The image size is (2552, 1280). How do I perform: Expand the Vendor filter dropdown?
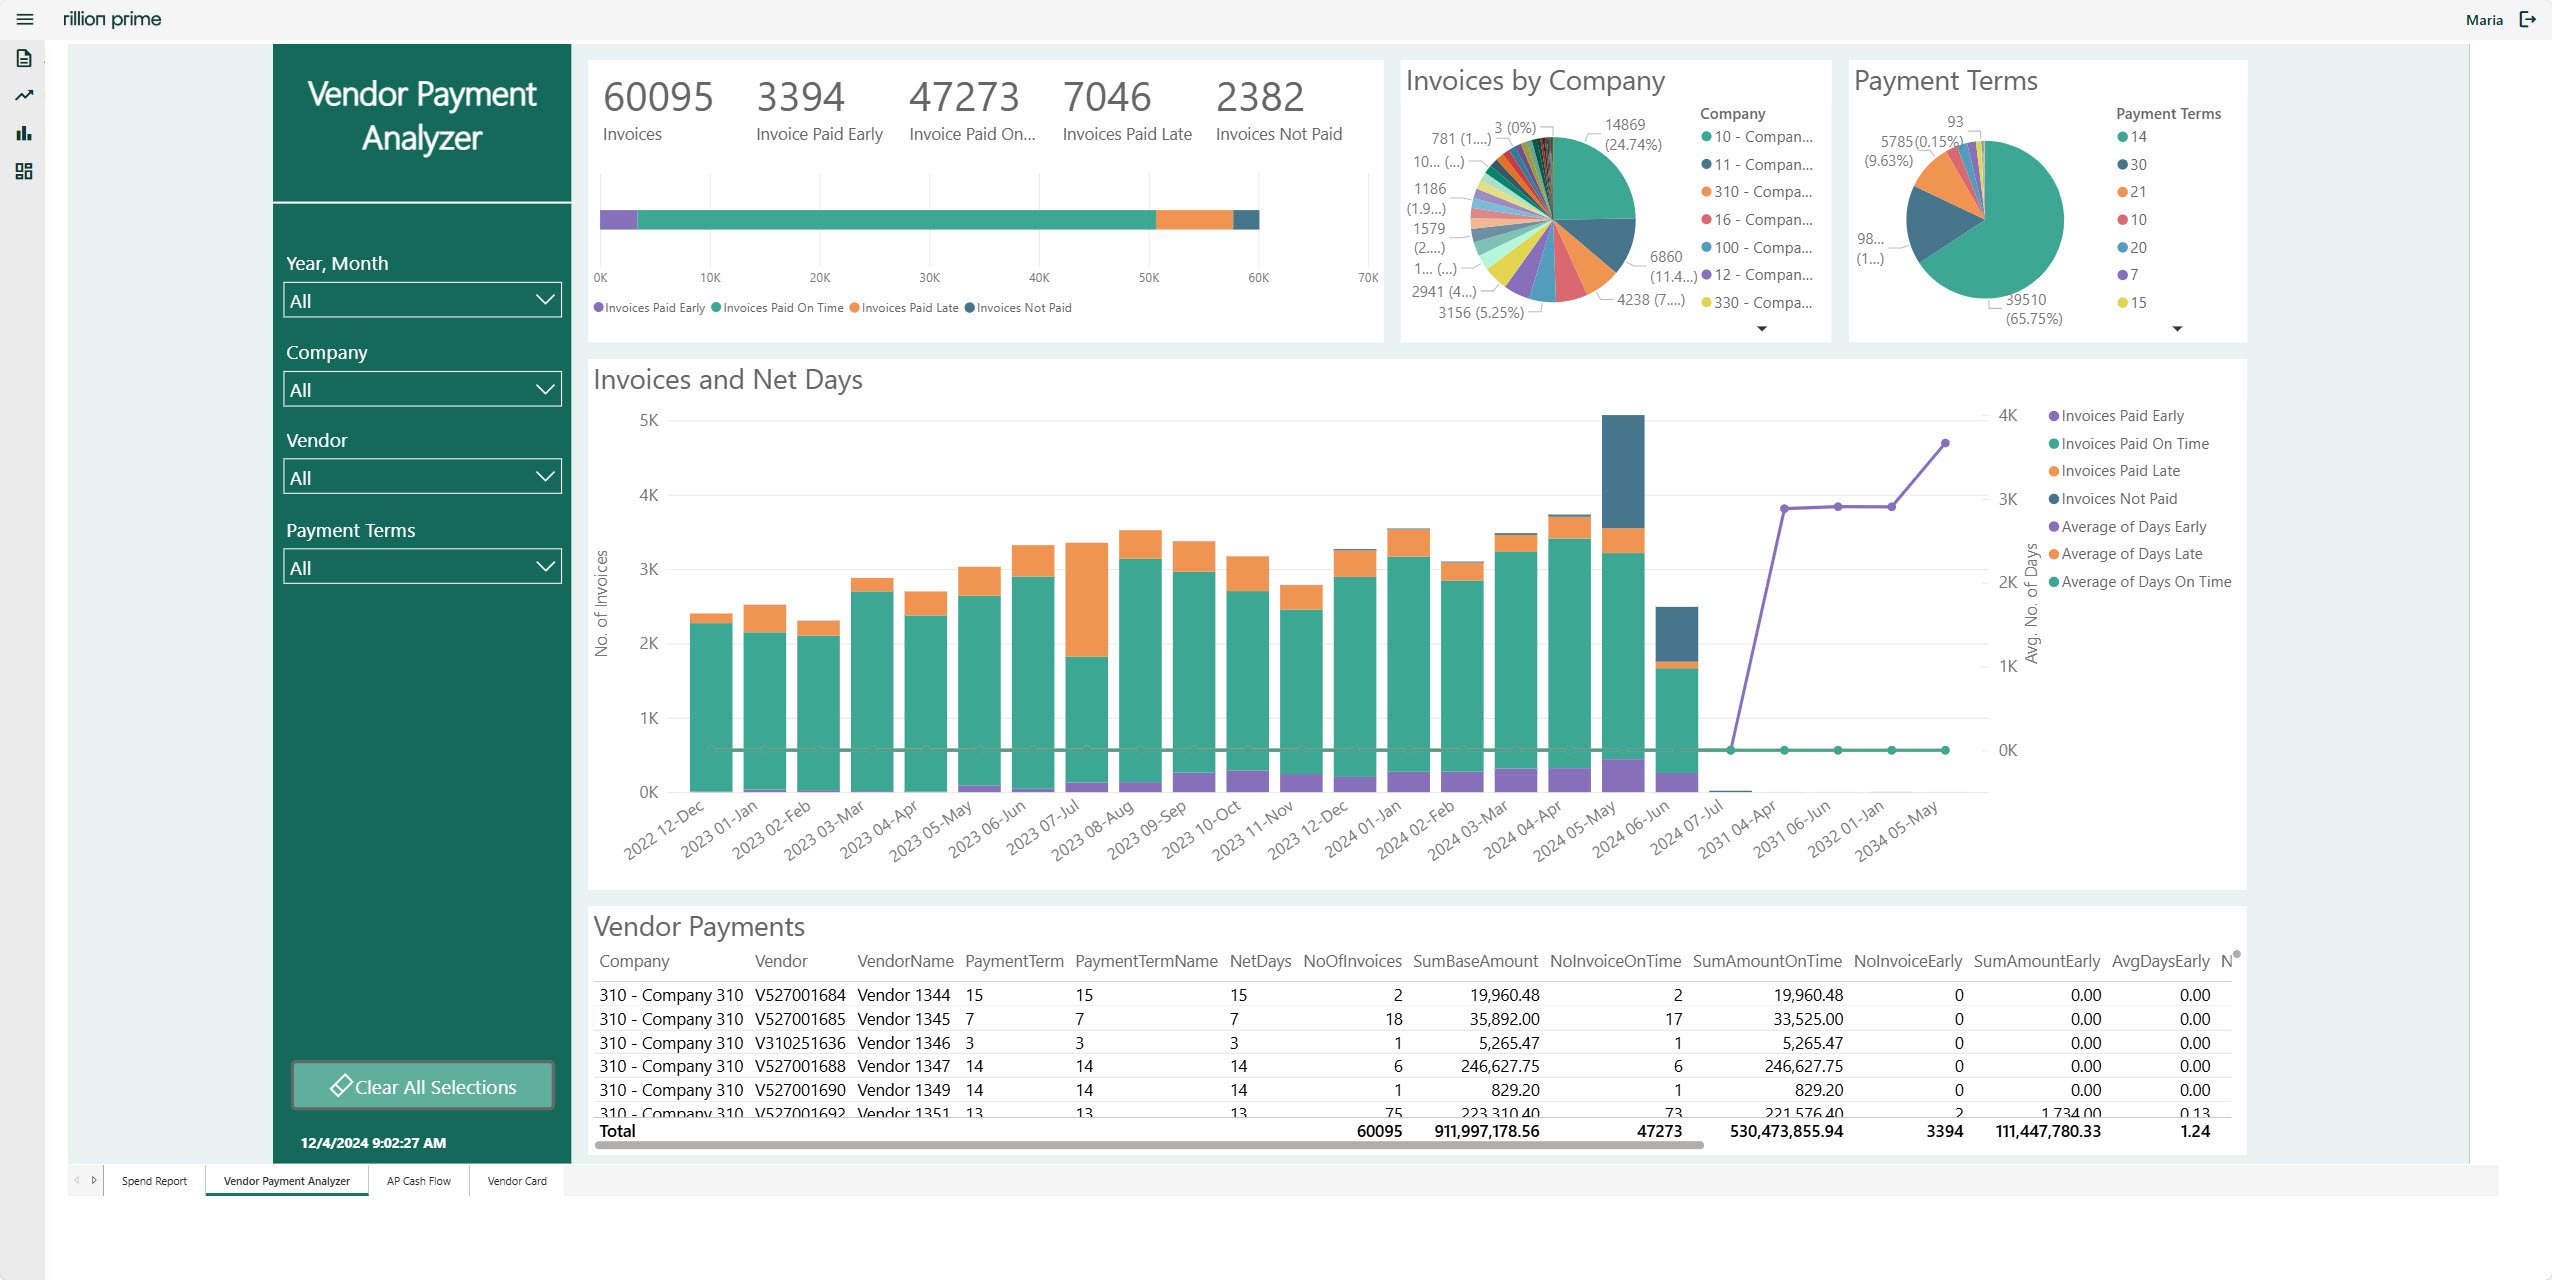click(422, 478)
